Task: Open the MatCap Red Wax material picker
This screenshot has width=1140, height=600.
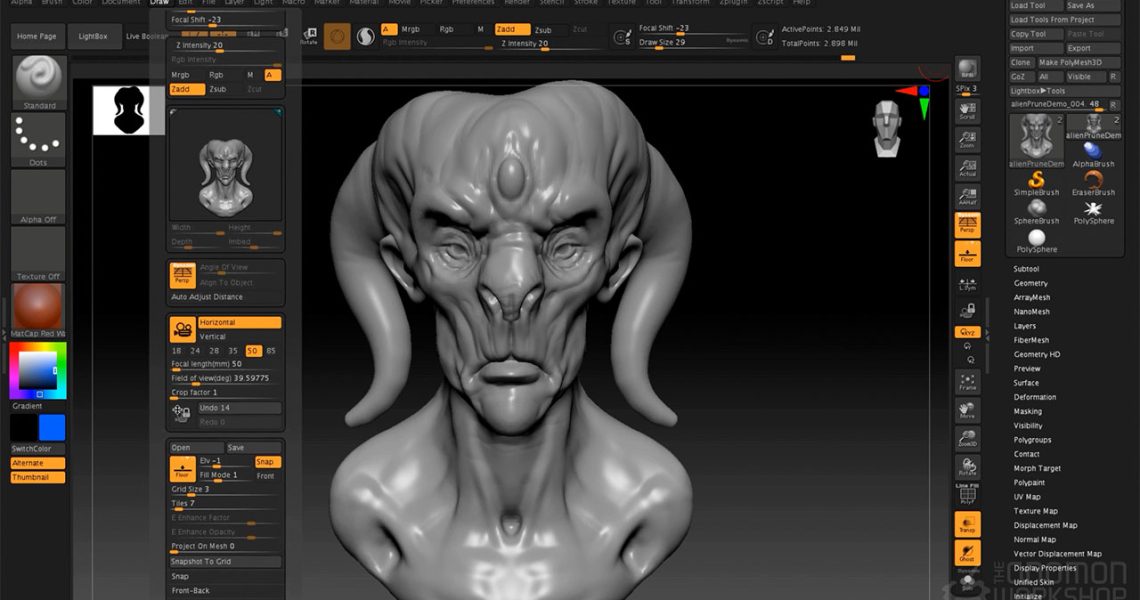Action: [38, 308]
